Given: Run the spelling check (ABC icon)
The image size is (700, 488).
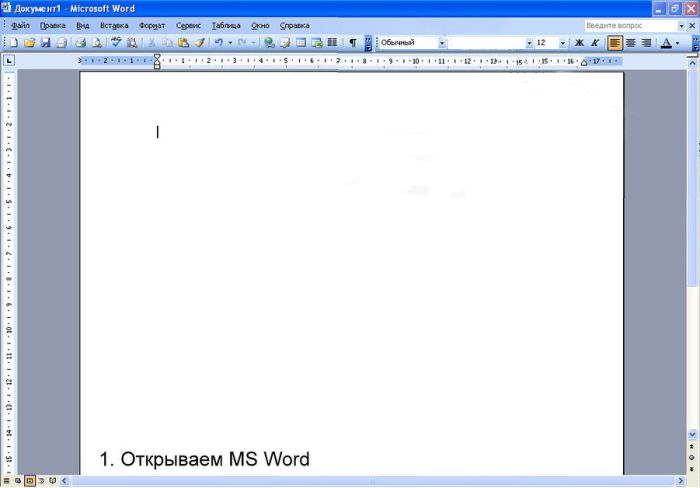Looking at the screenshot, I should (116, 43).
